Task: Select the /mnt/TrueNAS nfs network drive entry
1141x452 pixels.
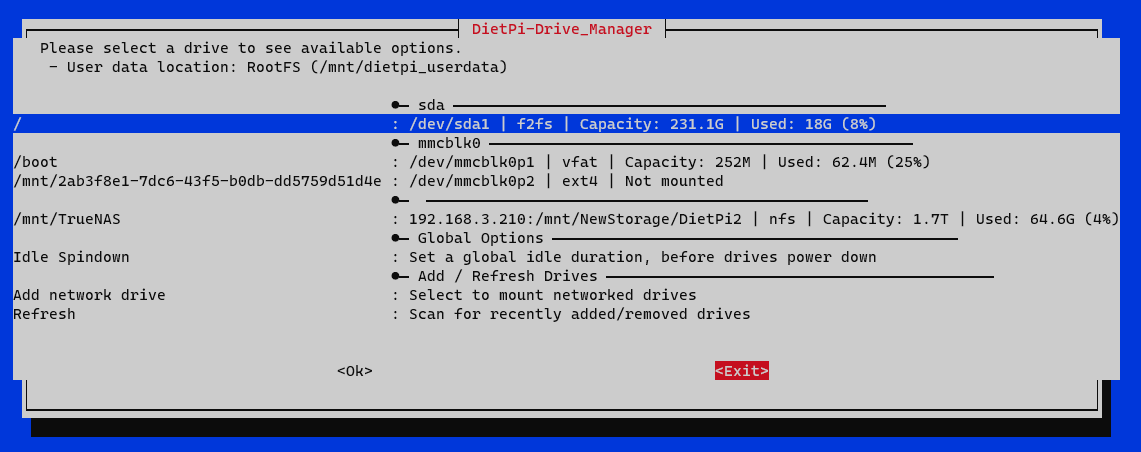Action: (x=566, y=218)
